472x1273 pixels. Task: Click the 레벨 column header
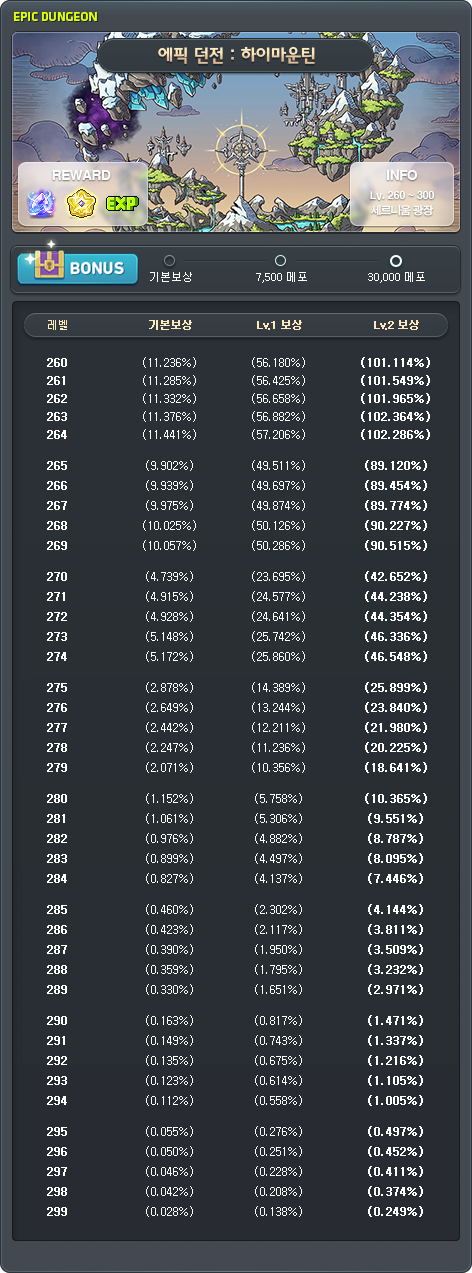click(58, 326)
